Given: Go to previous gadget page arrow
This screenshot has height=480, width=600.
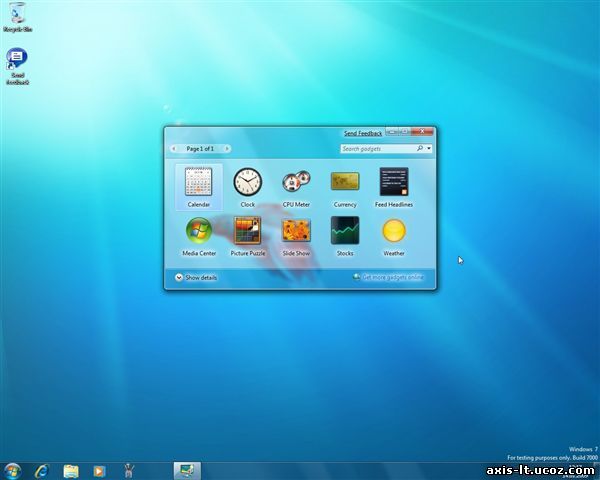Looking at the screenshot, I should 174,149.
